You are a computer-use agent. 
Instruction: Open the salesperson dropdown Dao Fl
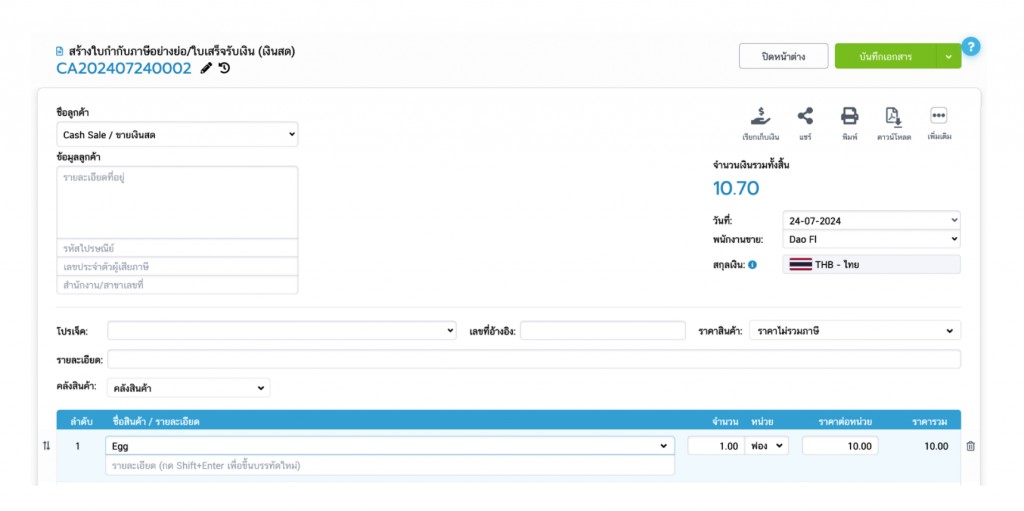870,240
